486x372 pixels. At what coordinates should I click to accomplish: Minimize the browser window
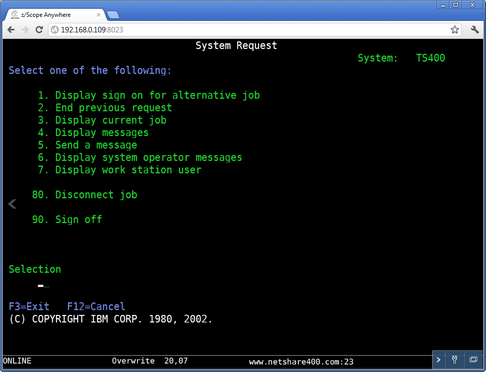443,5
